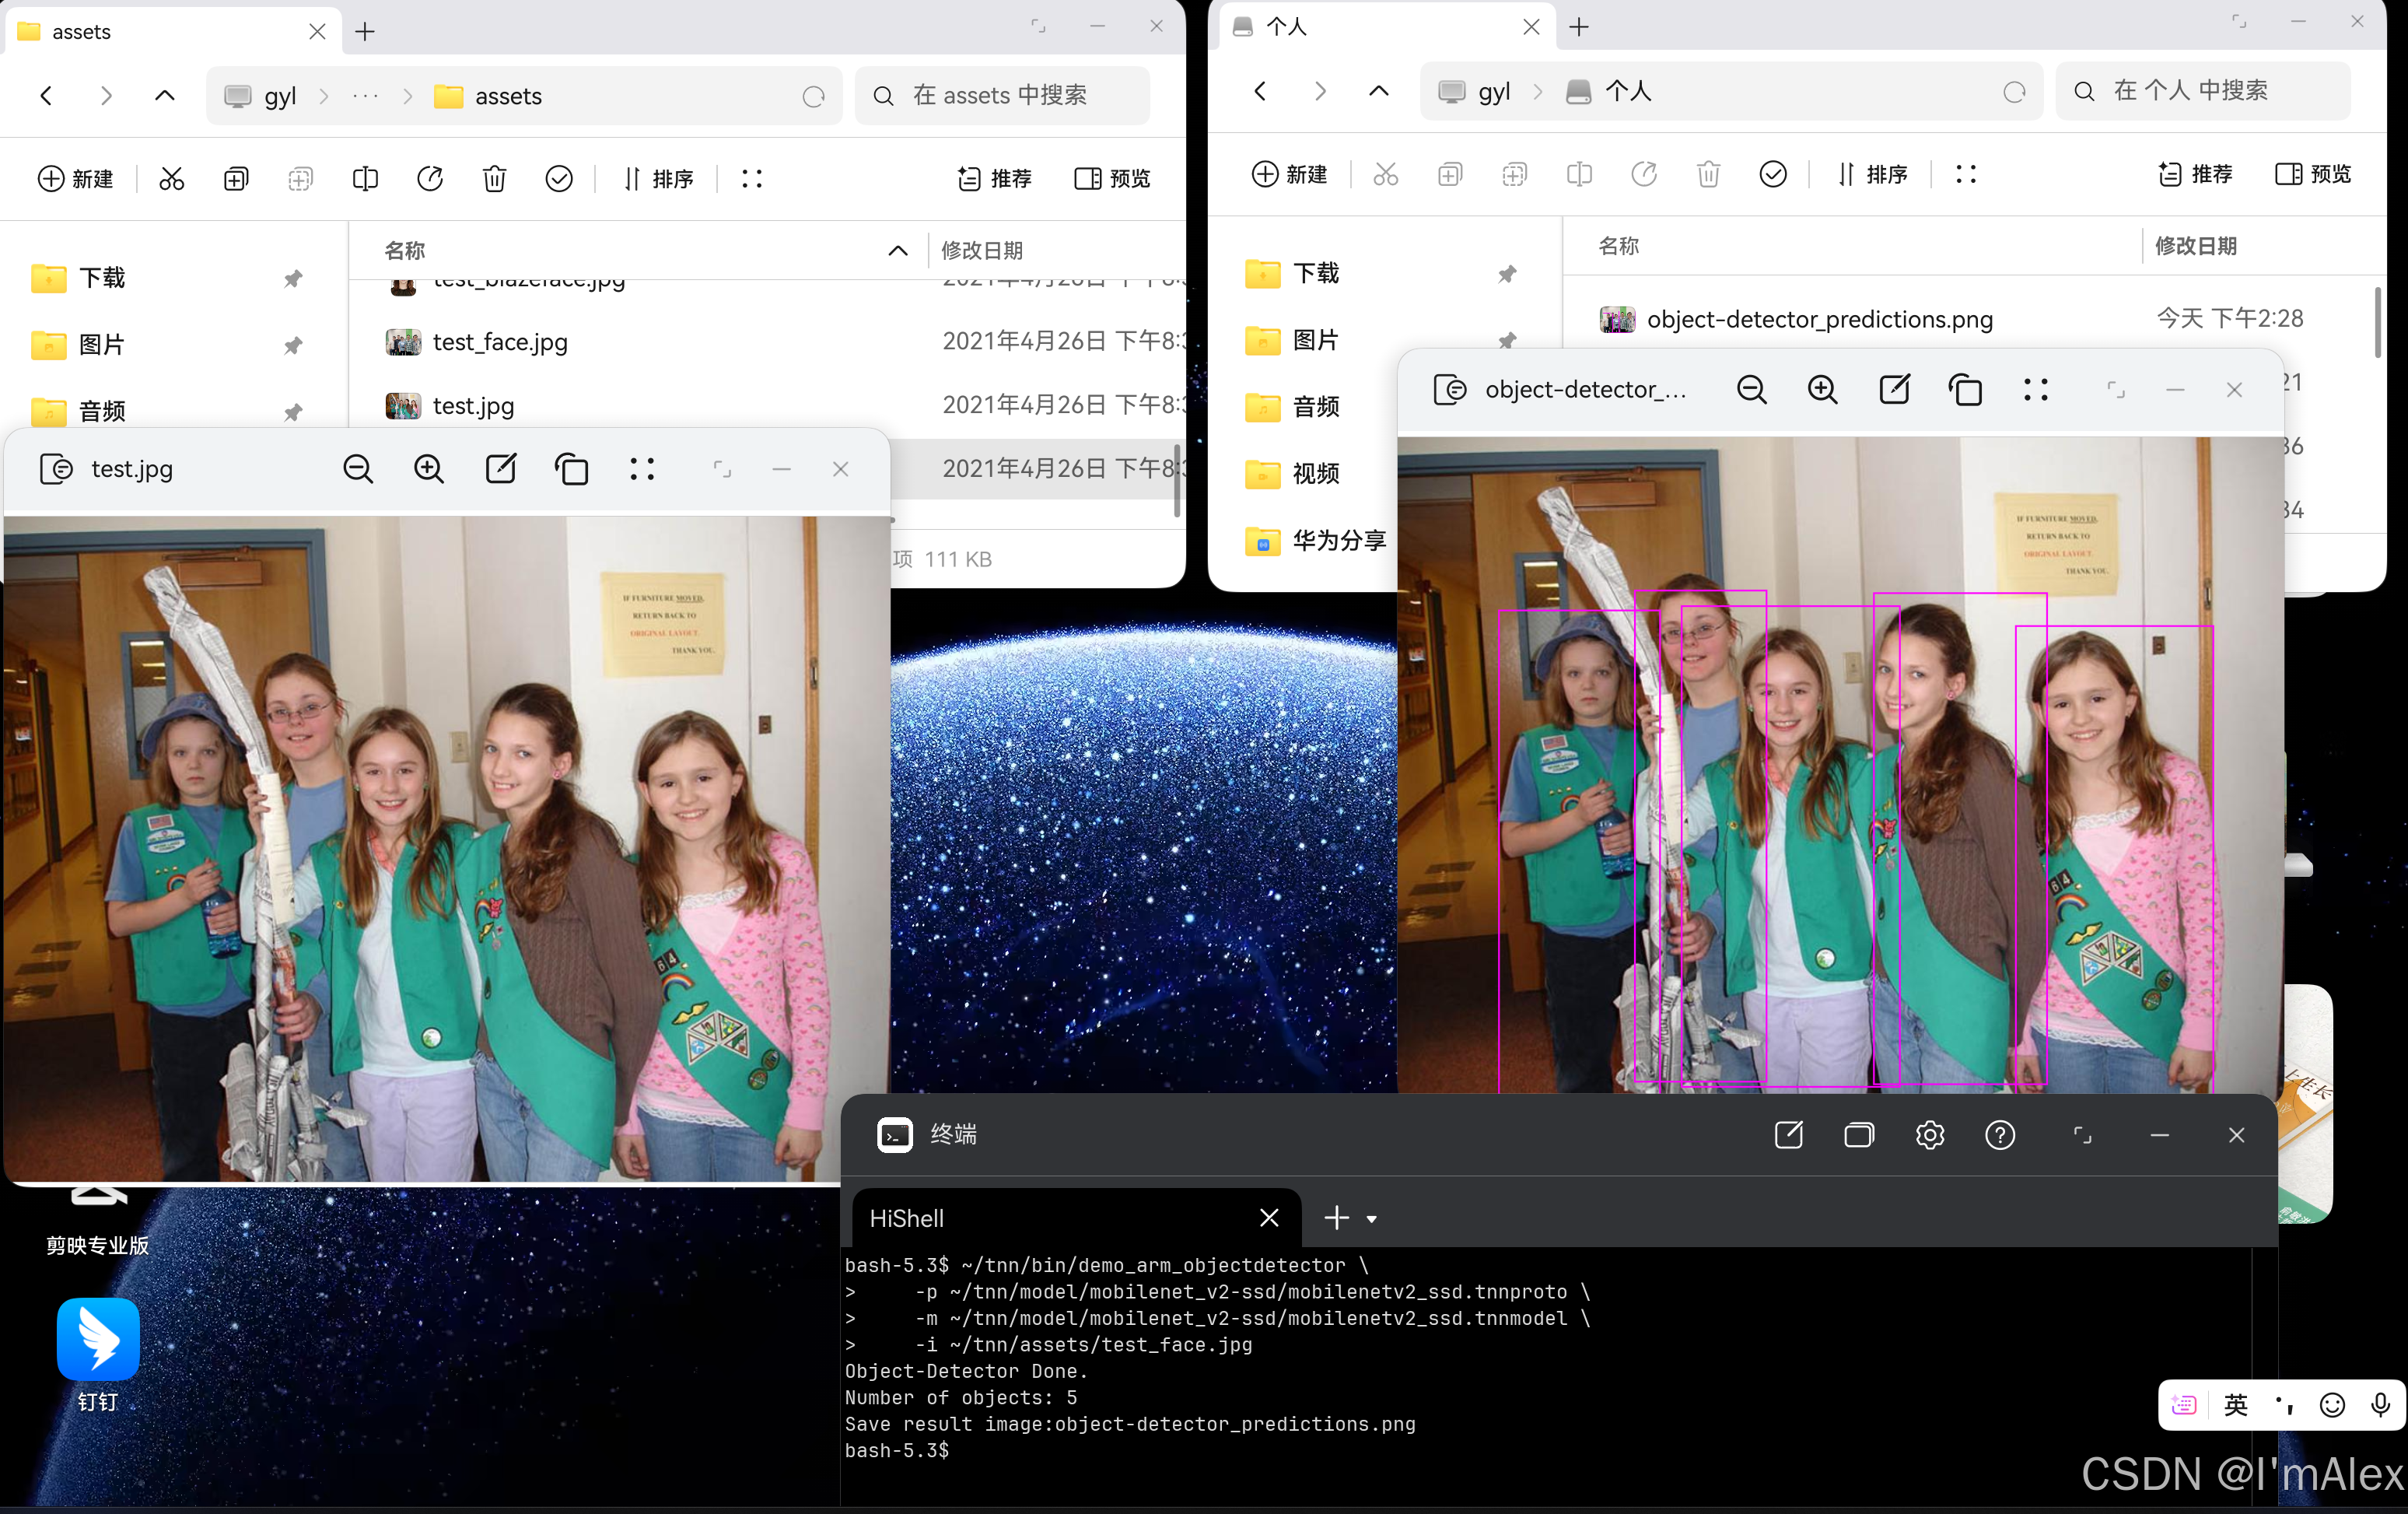Switch input language via 英 indicator

(2236, 1405)
